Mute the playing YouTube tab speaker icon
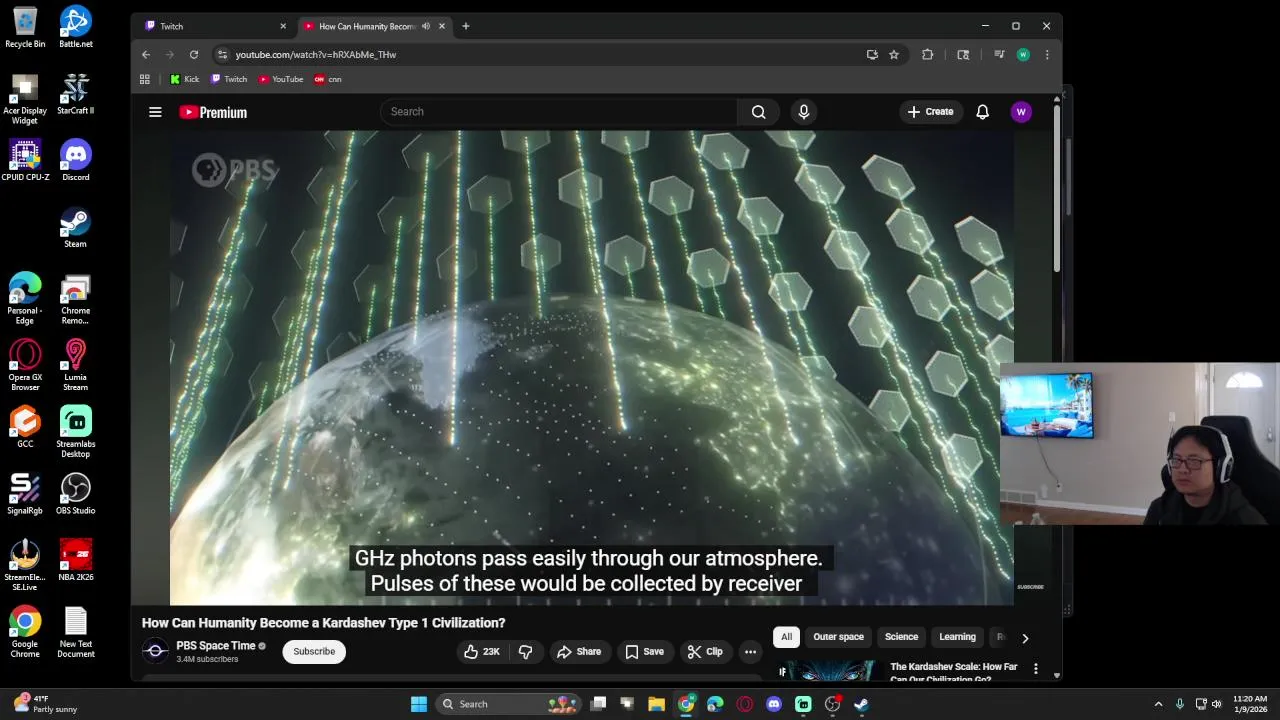Viewport: 1280px width, 720px height. (x=426, y=26)
